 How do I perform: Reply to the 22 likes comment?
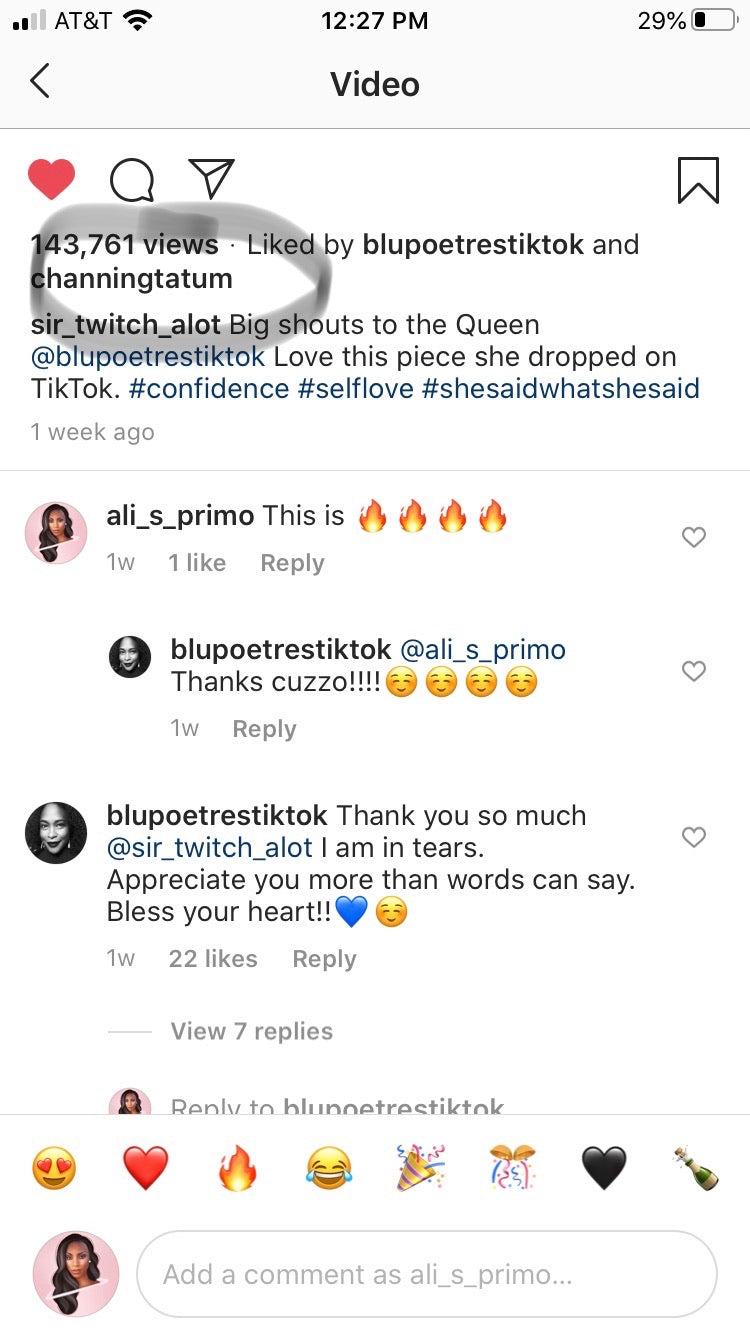pyautogui.click(x=324, y=959)
